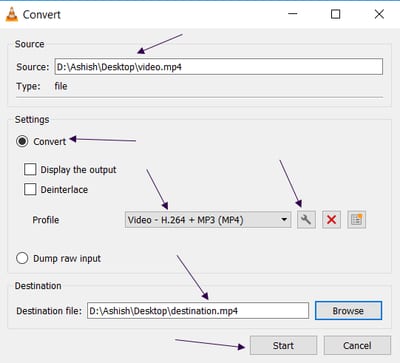Open edit selected profile wrench icon
The height and width of the screenshot is (363, 400).
click(x=306, y=220)
